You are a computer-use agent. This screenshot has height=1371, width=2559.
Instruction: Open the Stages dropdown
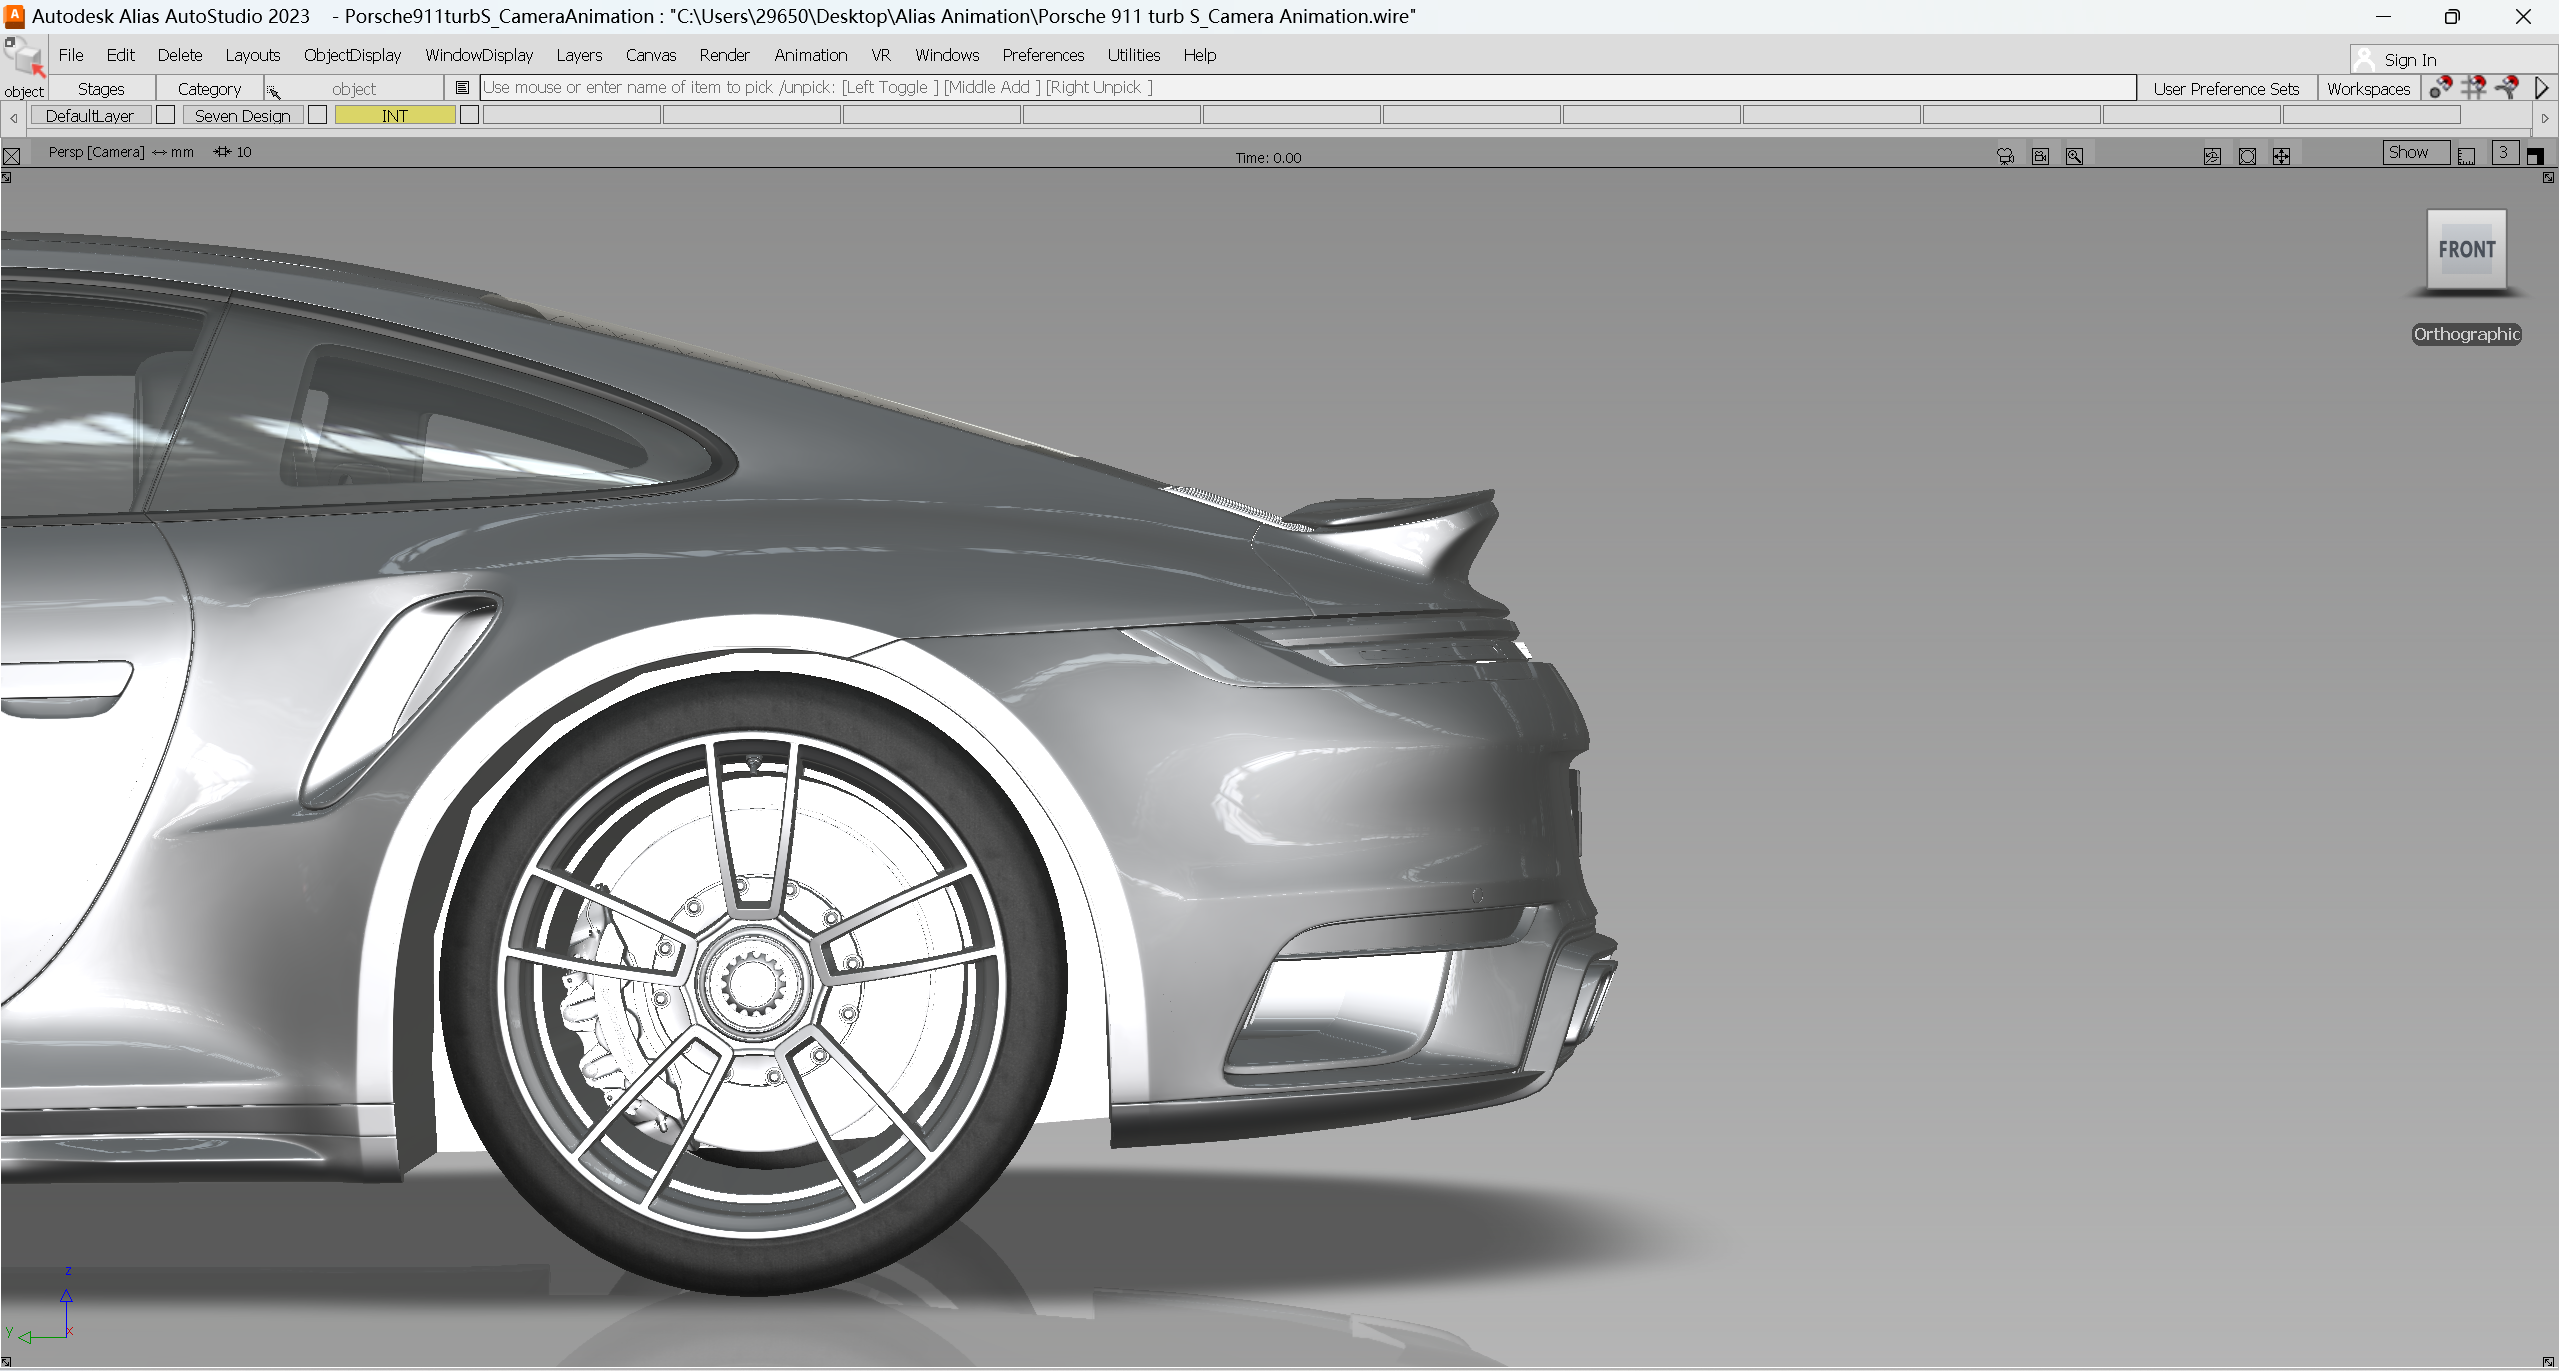[100, 88]
